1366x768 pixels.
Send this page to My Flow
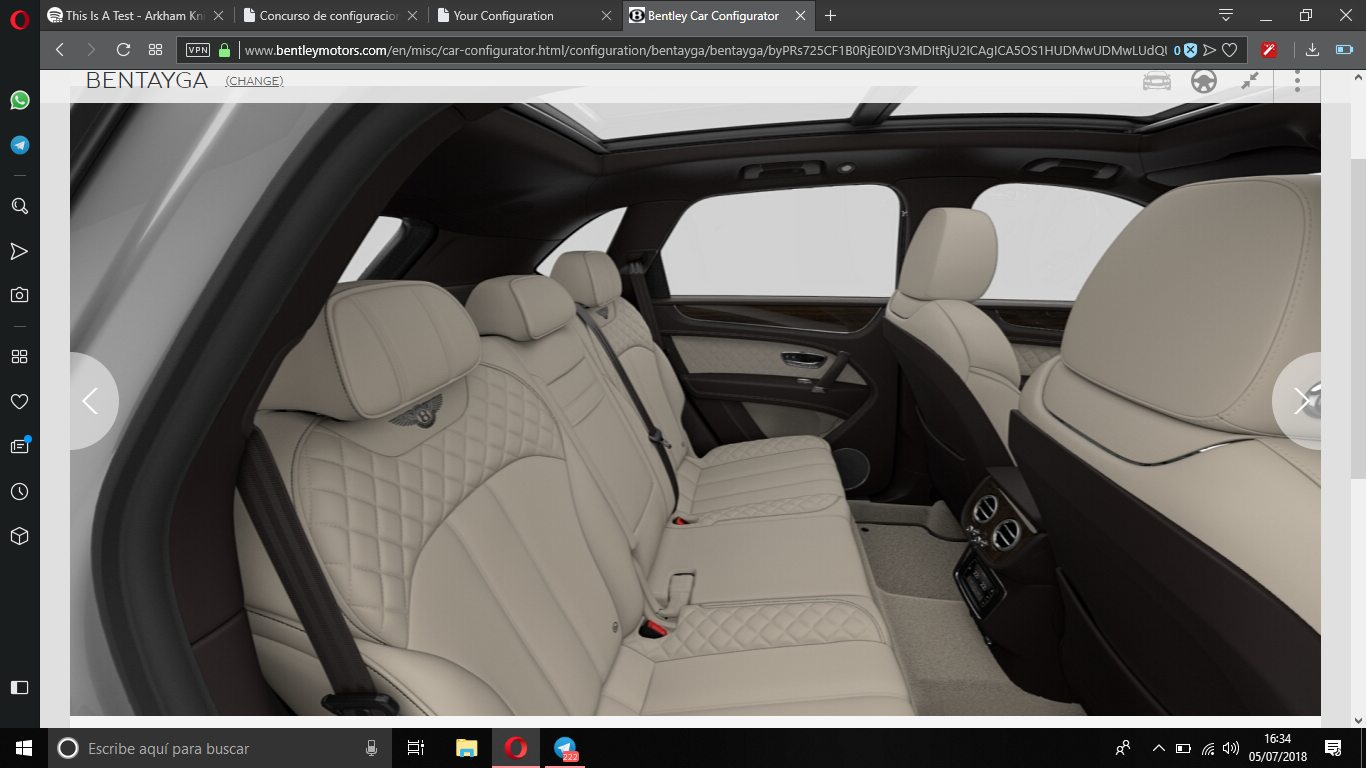(x=1210, y=50)
